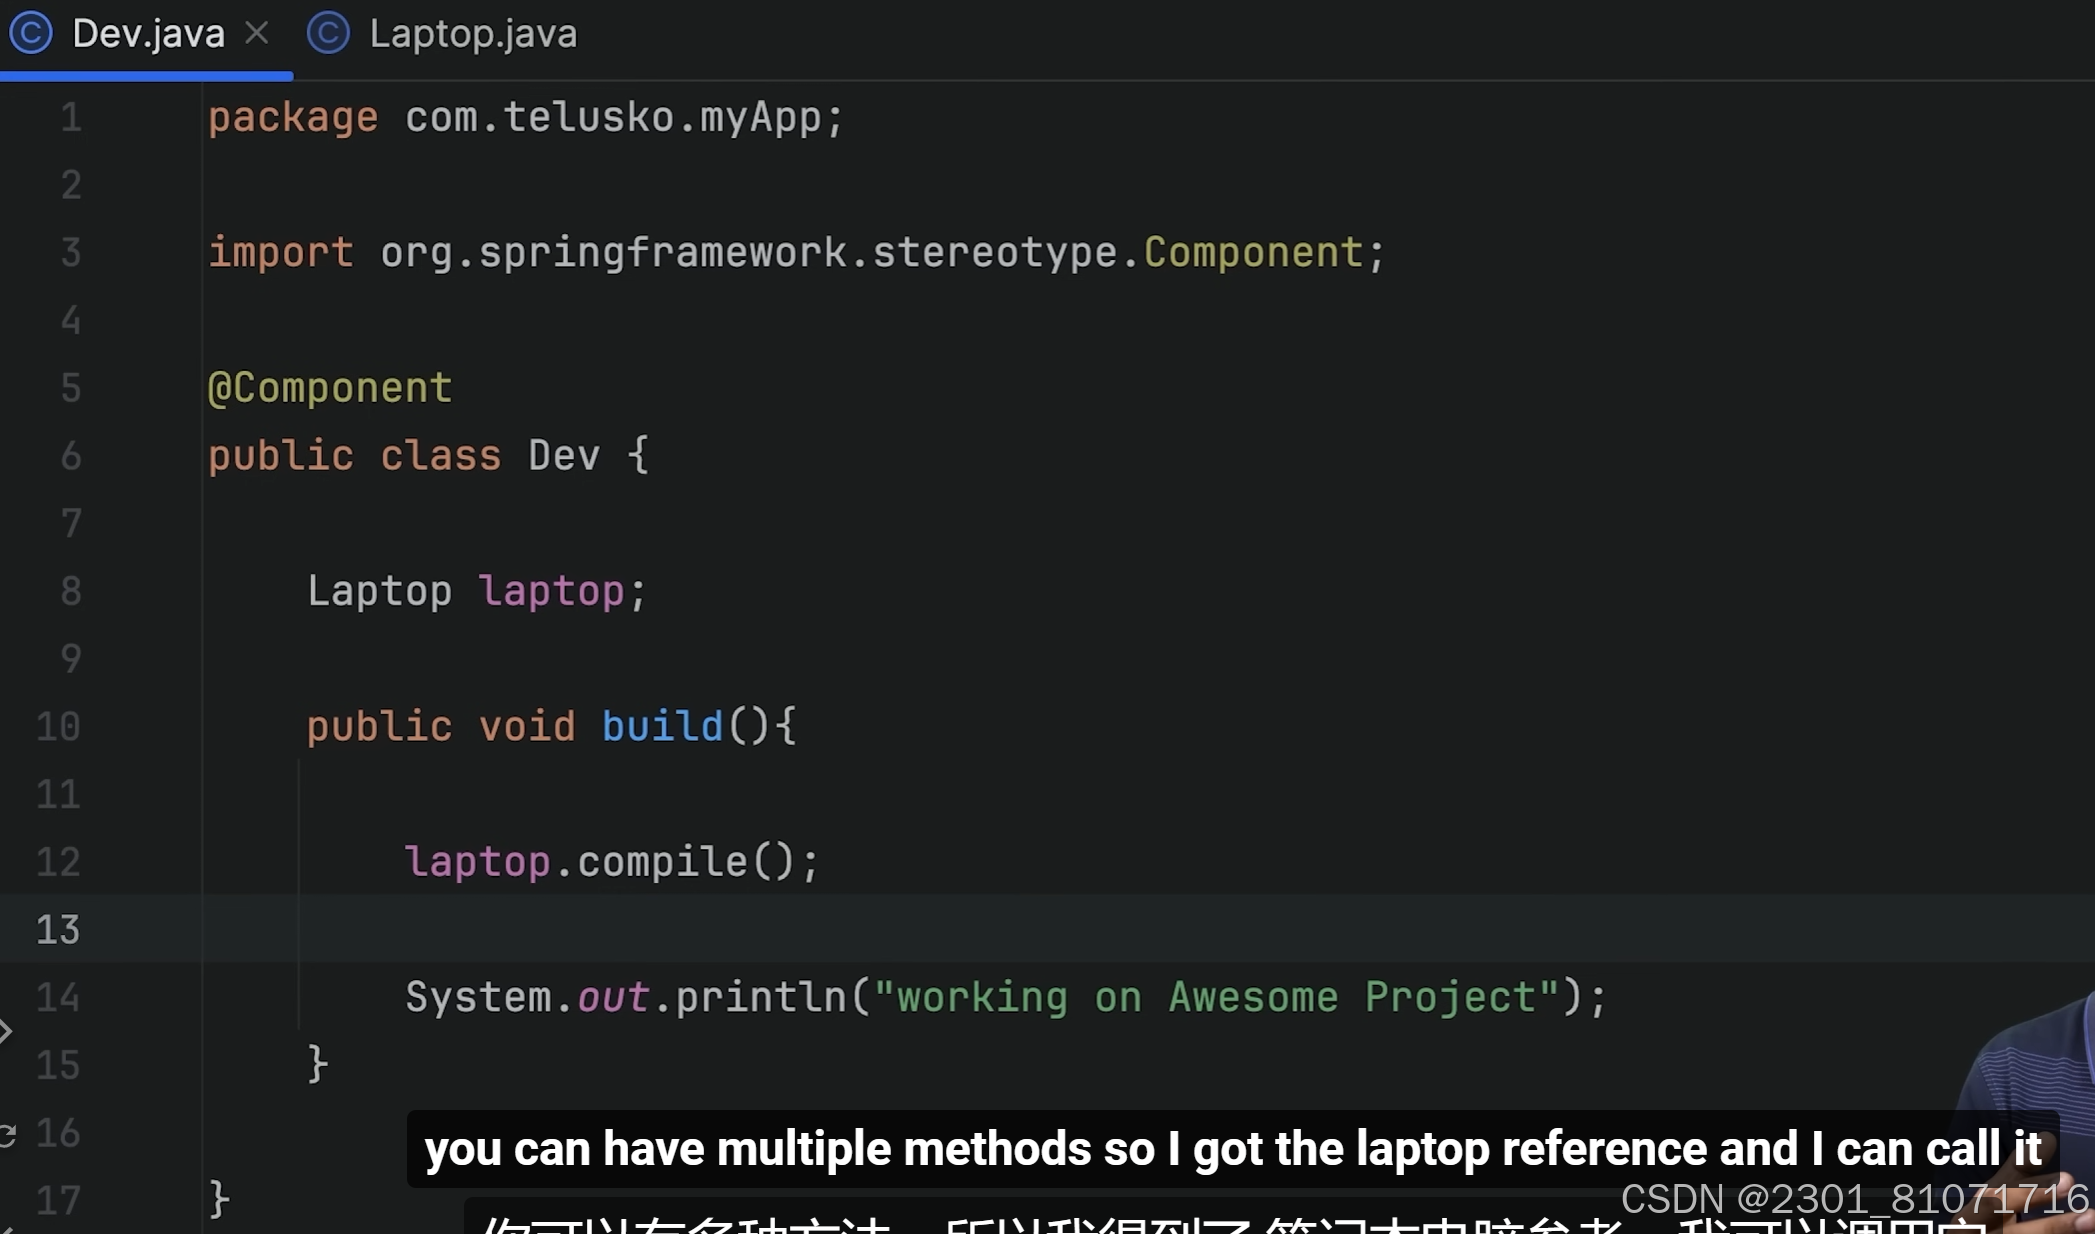Click the Component import on line 3

1252,253
